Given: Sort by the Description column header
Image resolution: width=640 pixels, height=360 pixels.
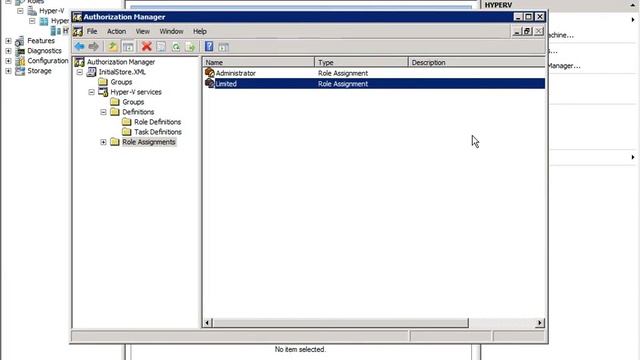Looking at the screenshot, I should point(476,62).
